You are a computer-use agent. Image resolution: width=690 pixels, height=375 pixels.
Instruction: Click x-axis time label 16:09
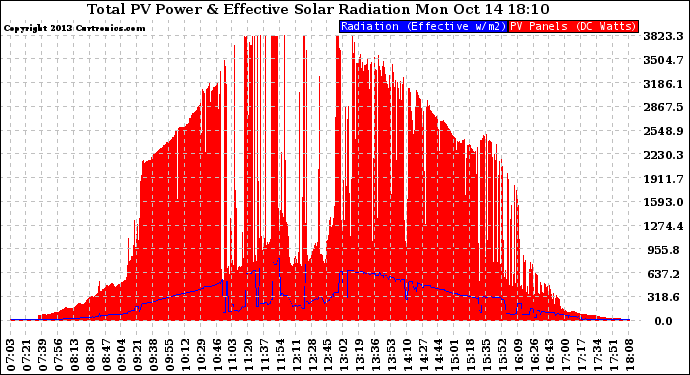tap(518, 355)
